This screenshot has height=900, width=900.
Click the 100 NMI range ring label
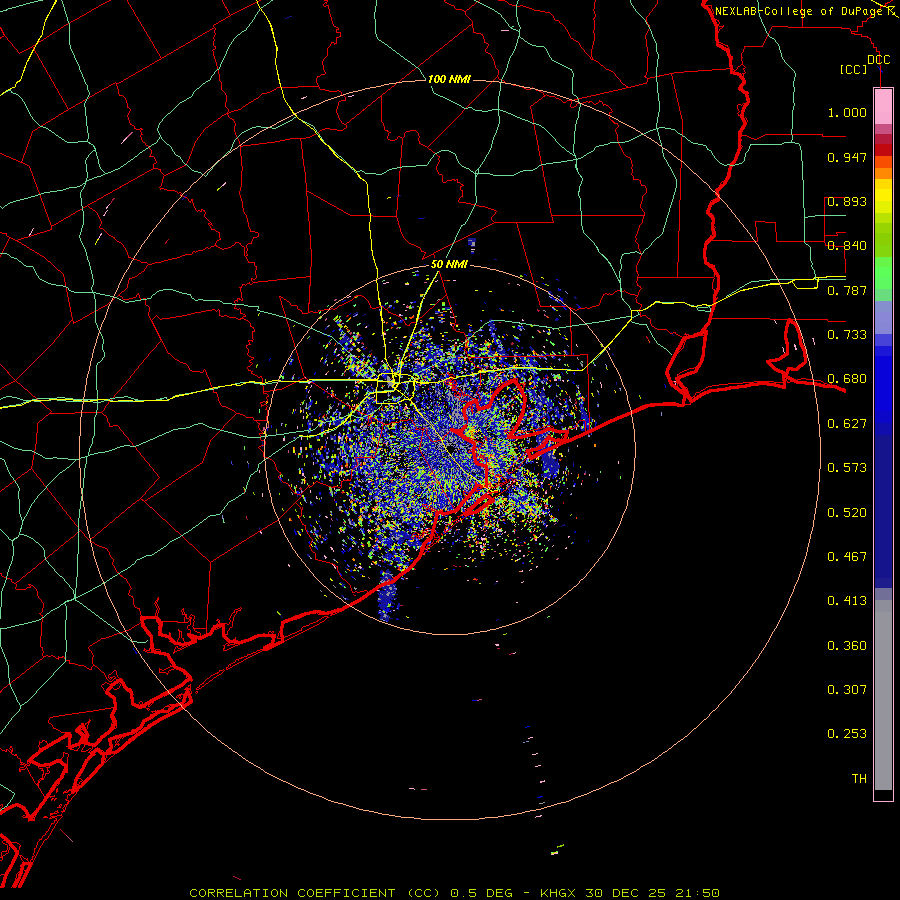click(449, 79)
